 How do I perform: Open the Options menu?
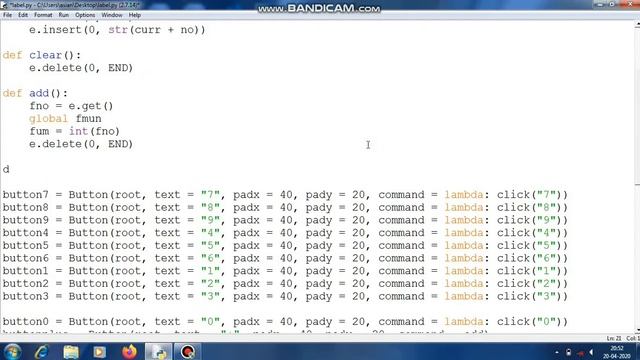85,15
